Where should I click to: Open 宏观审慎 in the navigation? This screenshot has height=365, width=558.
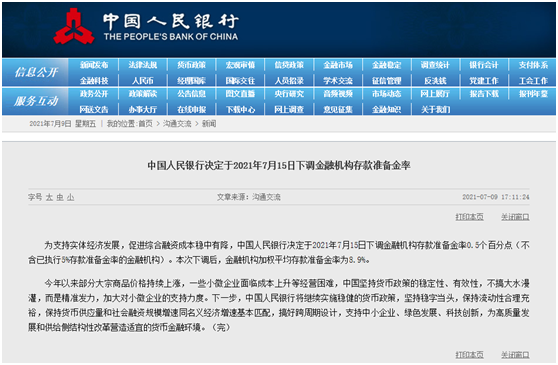click(240, 65)
